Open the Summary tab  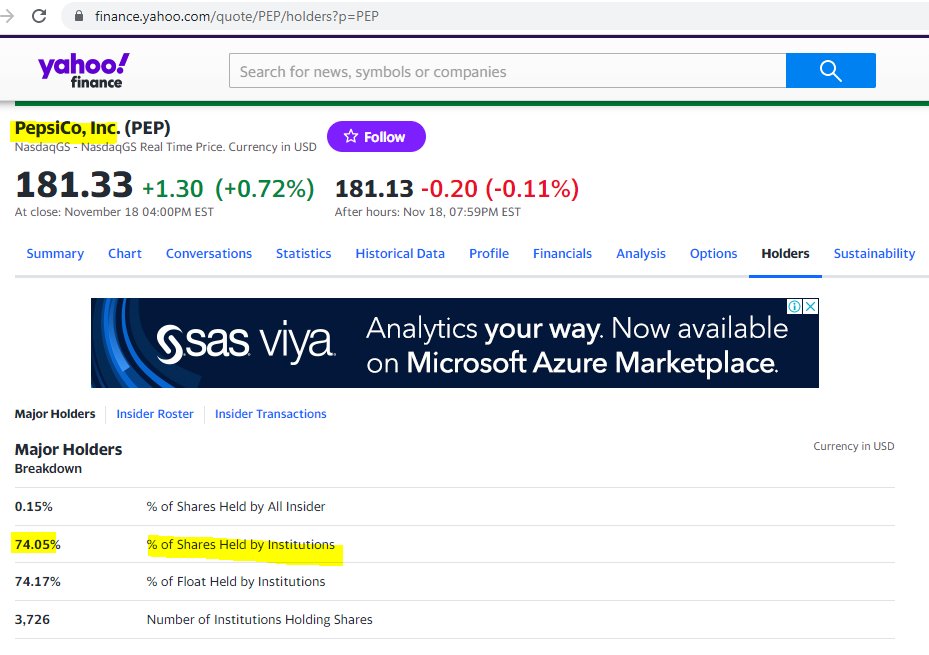[55, 253]
